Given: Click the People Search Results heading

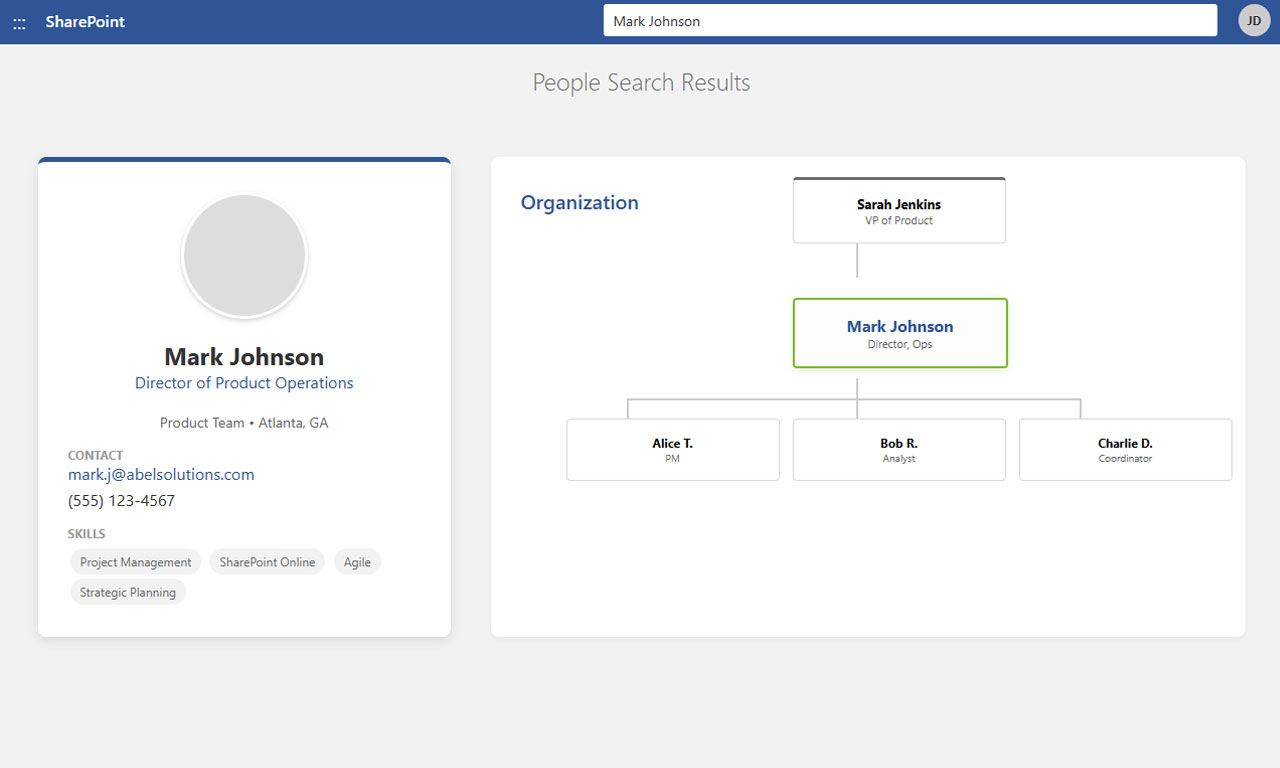Looking at the screenshot, I should (641, 83).
